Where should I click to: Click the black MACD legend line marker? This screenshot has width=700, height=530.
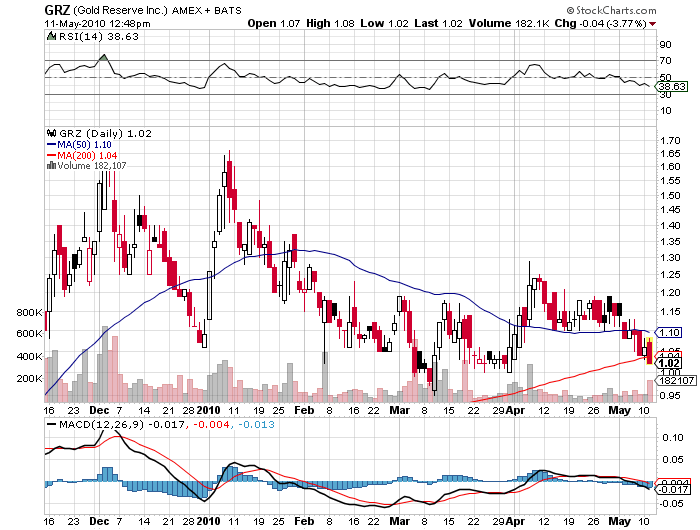tap(51, 424)
